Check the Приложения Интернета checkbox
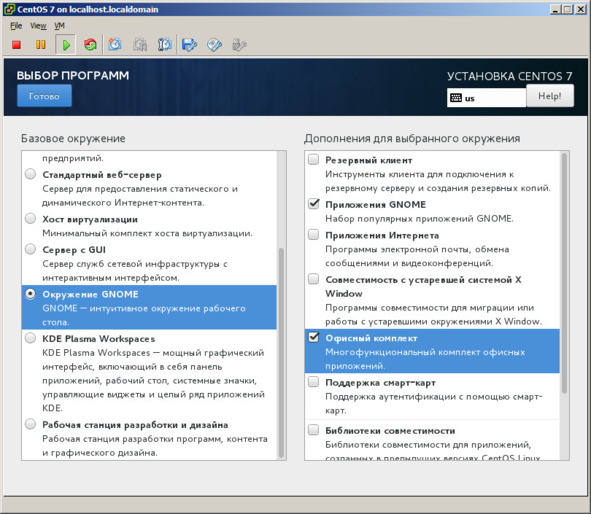Screen dimensions: 591x514 coord(314,234)
